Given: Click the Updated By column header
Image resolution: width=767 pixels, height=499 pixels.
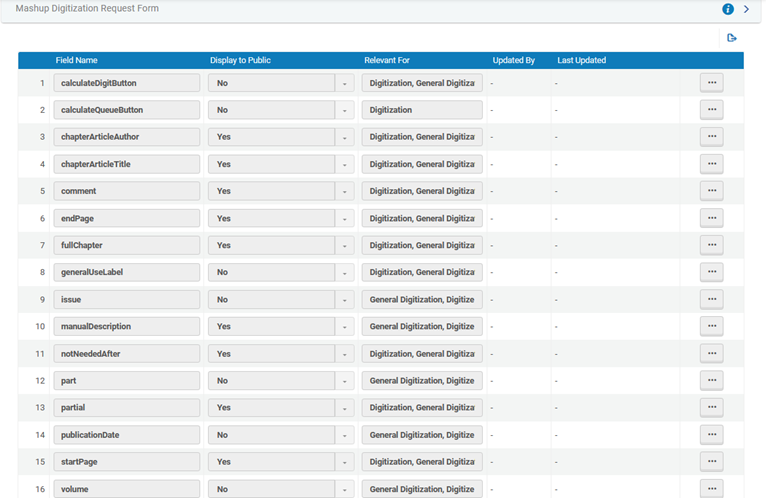Looking at the screenshot, I should [514, 60].
